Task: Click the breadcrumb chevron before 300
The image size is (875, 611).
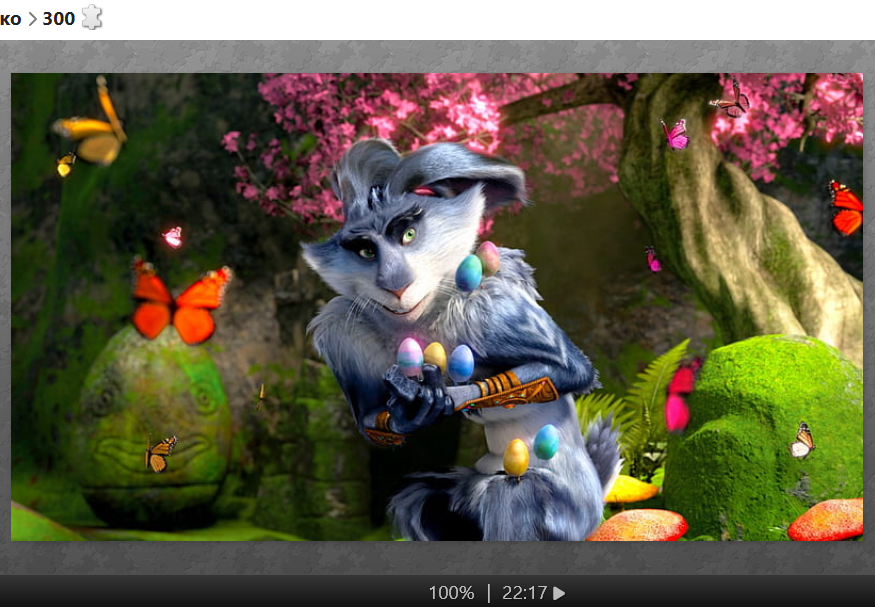Action: (32, 19)
